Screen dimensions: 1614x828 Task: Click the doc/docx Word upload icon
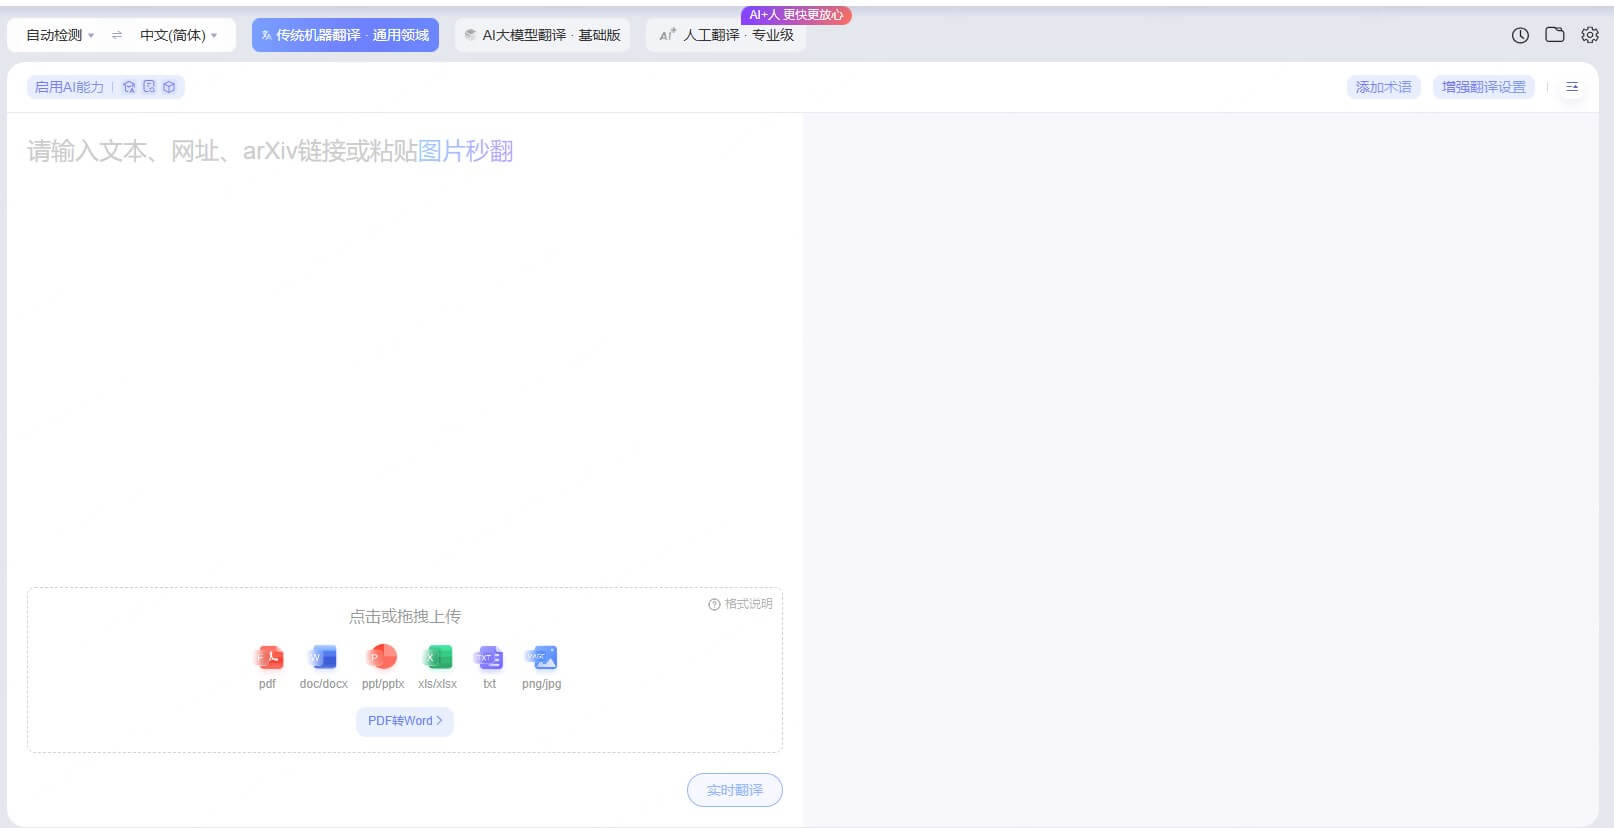click(323, 657)
